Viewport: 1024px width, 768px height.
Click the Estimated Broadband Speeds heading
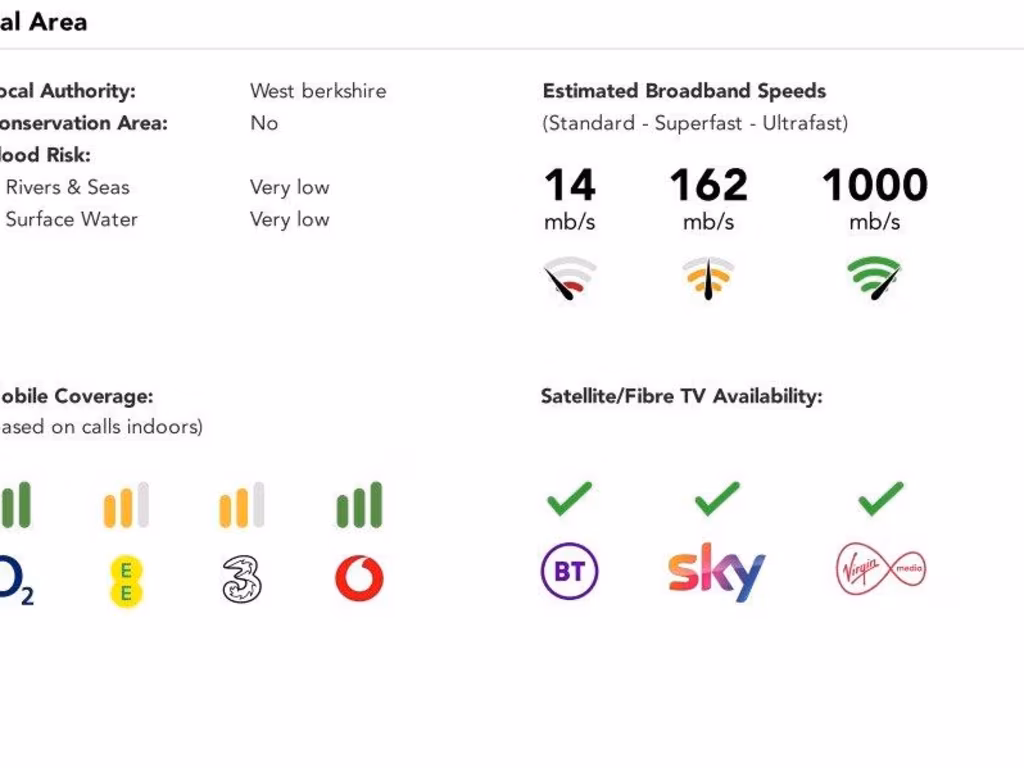684,91
